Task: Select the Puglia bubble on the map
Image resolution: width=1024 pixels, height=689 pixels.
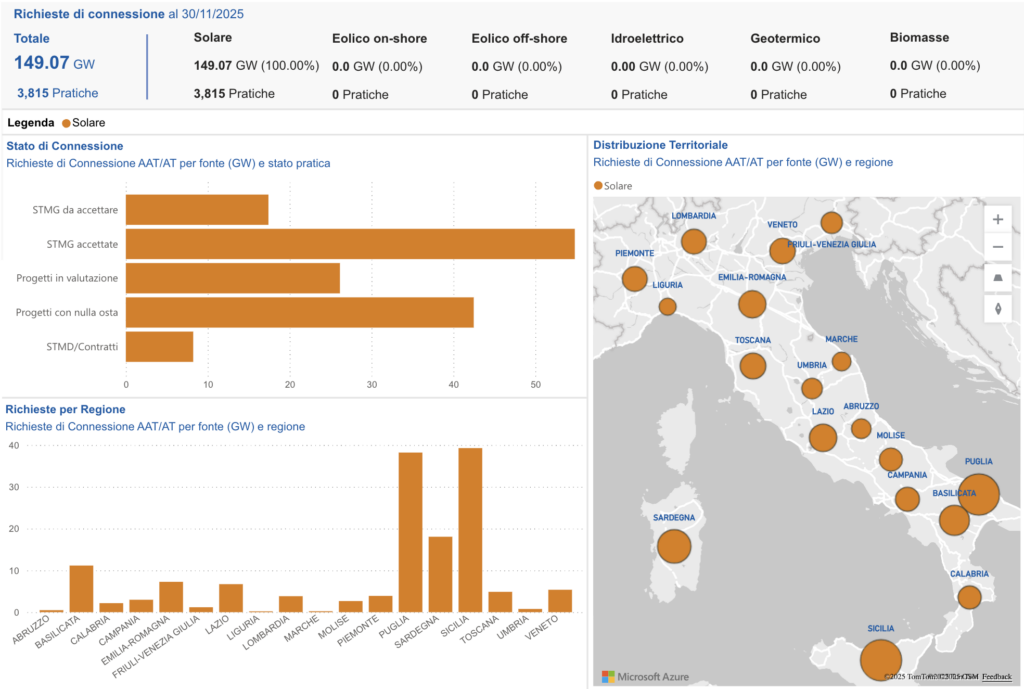Action: tap(979, 494)
